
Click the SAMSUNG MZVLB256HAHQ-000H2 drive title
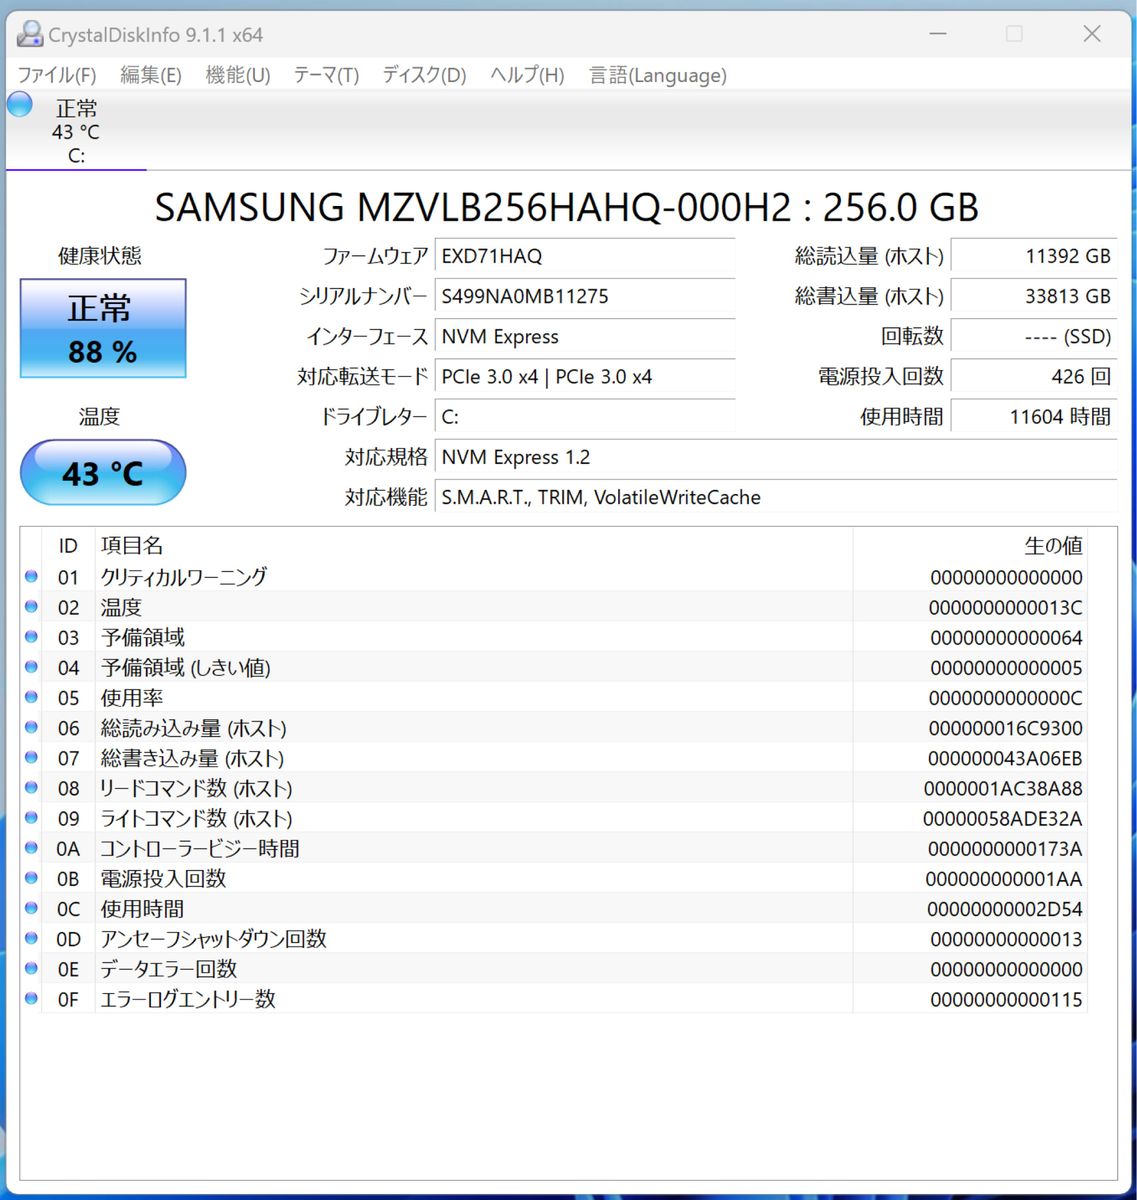point(567,207)
